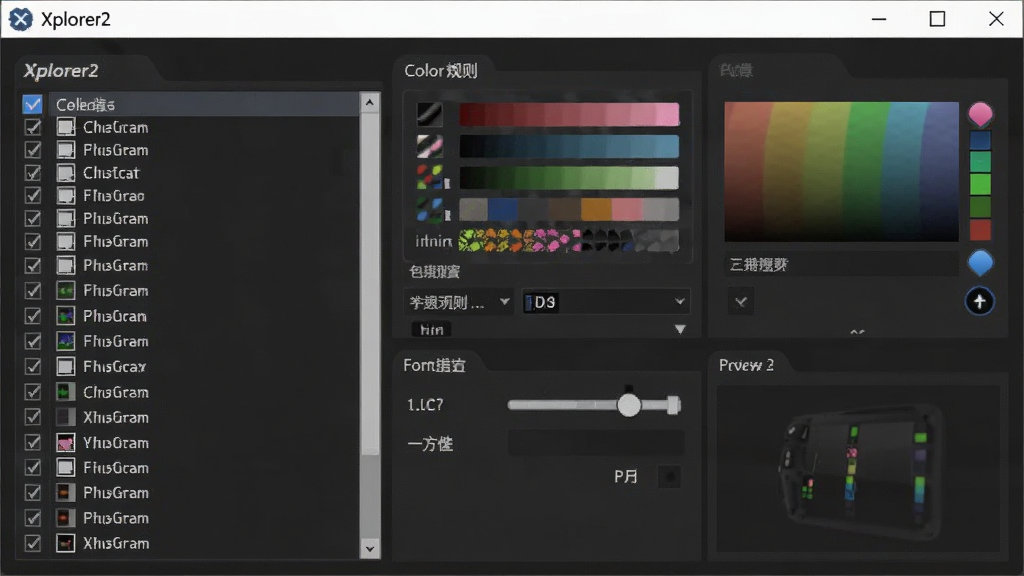The width and height of the screenshot is (1024, 576).
Task: Disable the YhisGram checkbox
Action: (x=33, y=443)
